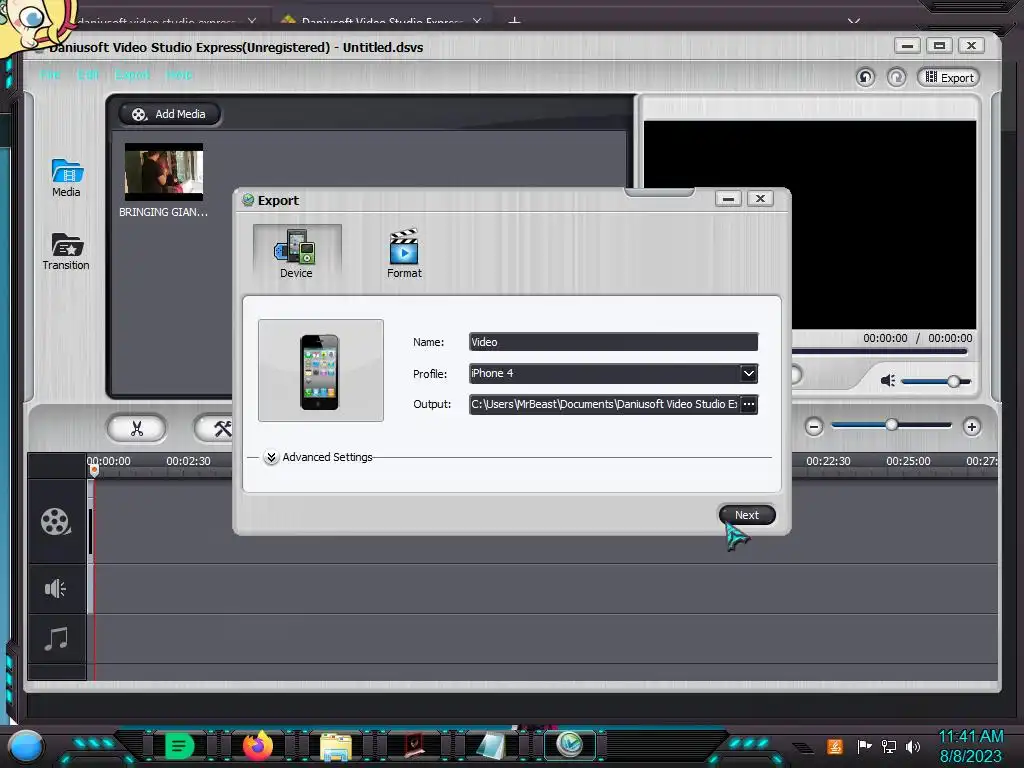Open the Media library panel
This screenshot has height=768, width=1024.
point(67,178)
